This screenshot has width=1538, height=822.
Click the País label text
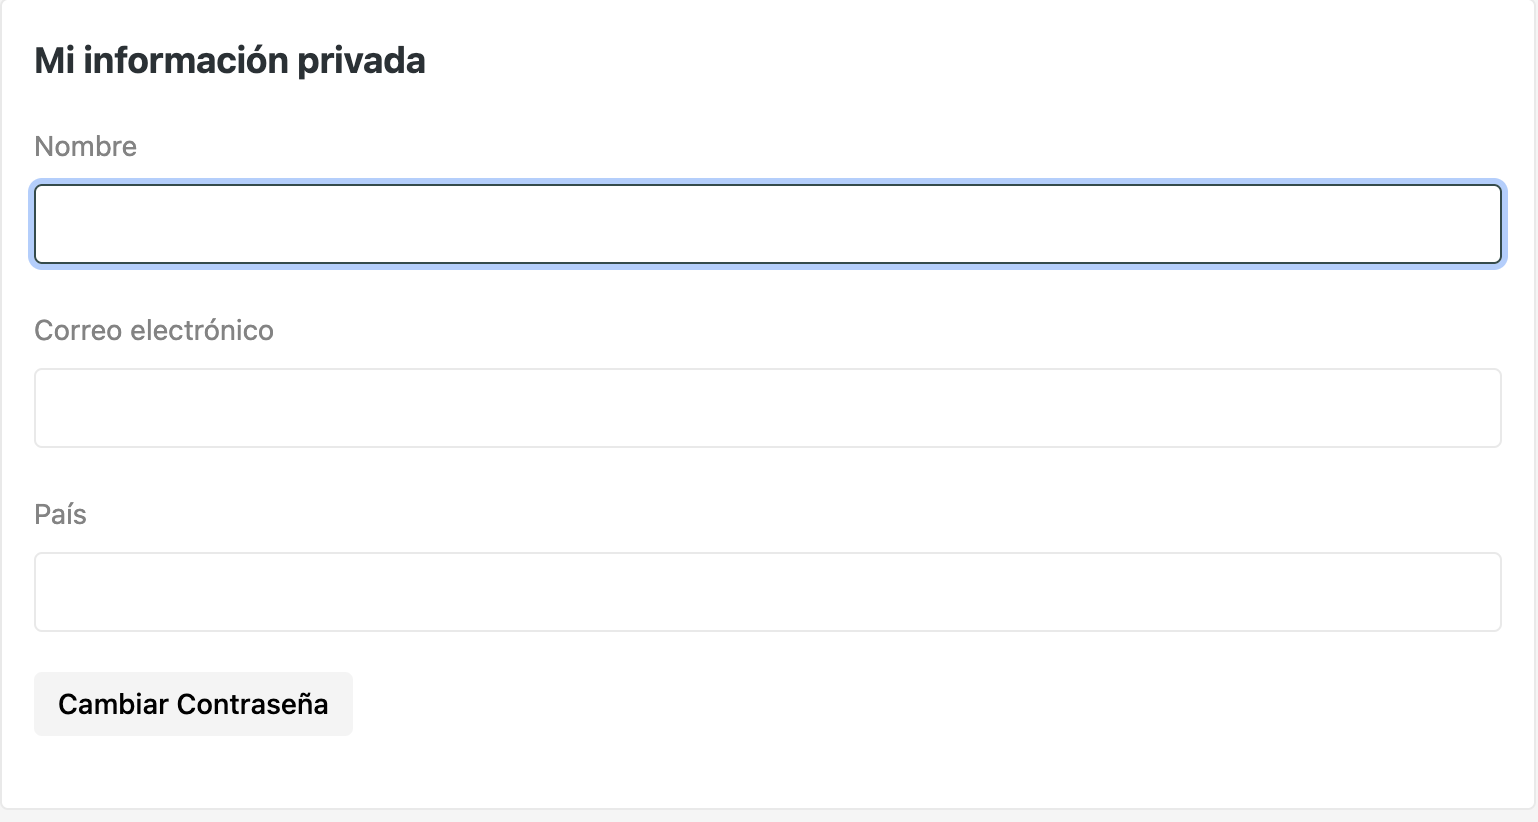(x=60, y=515)
